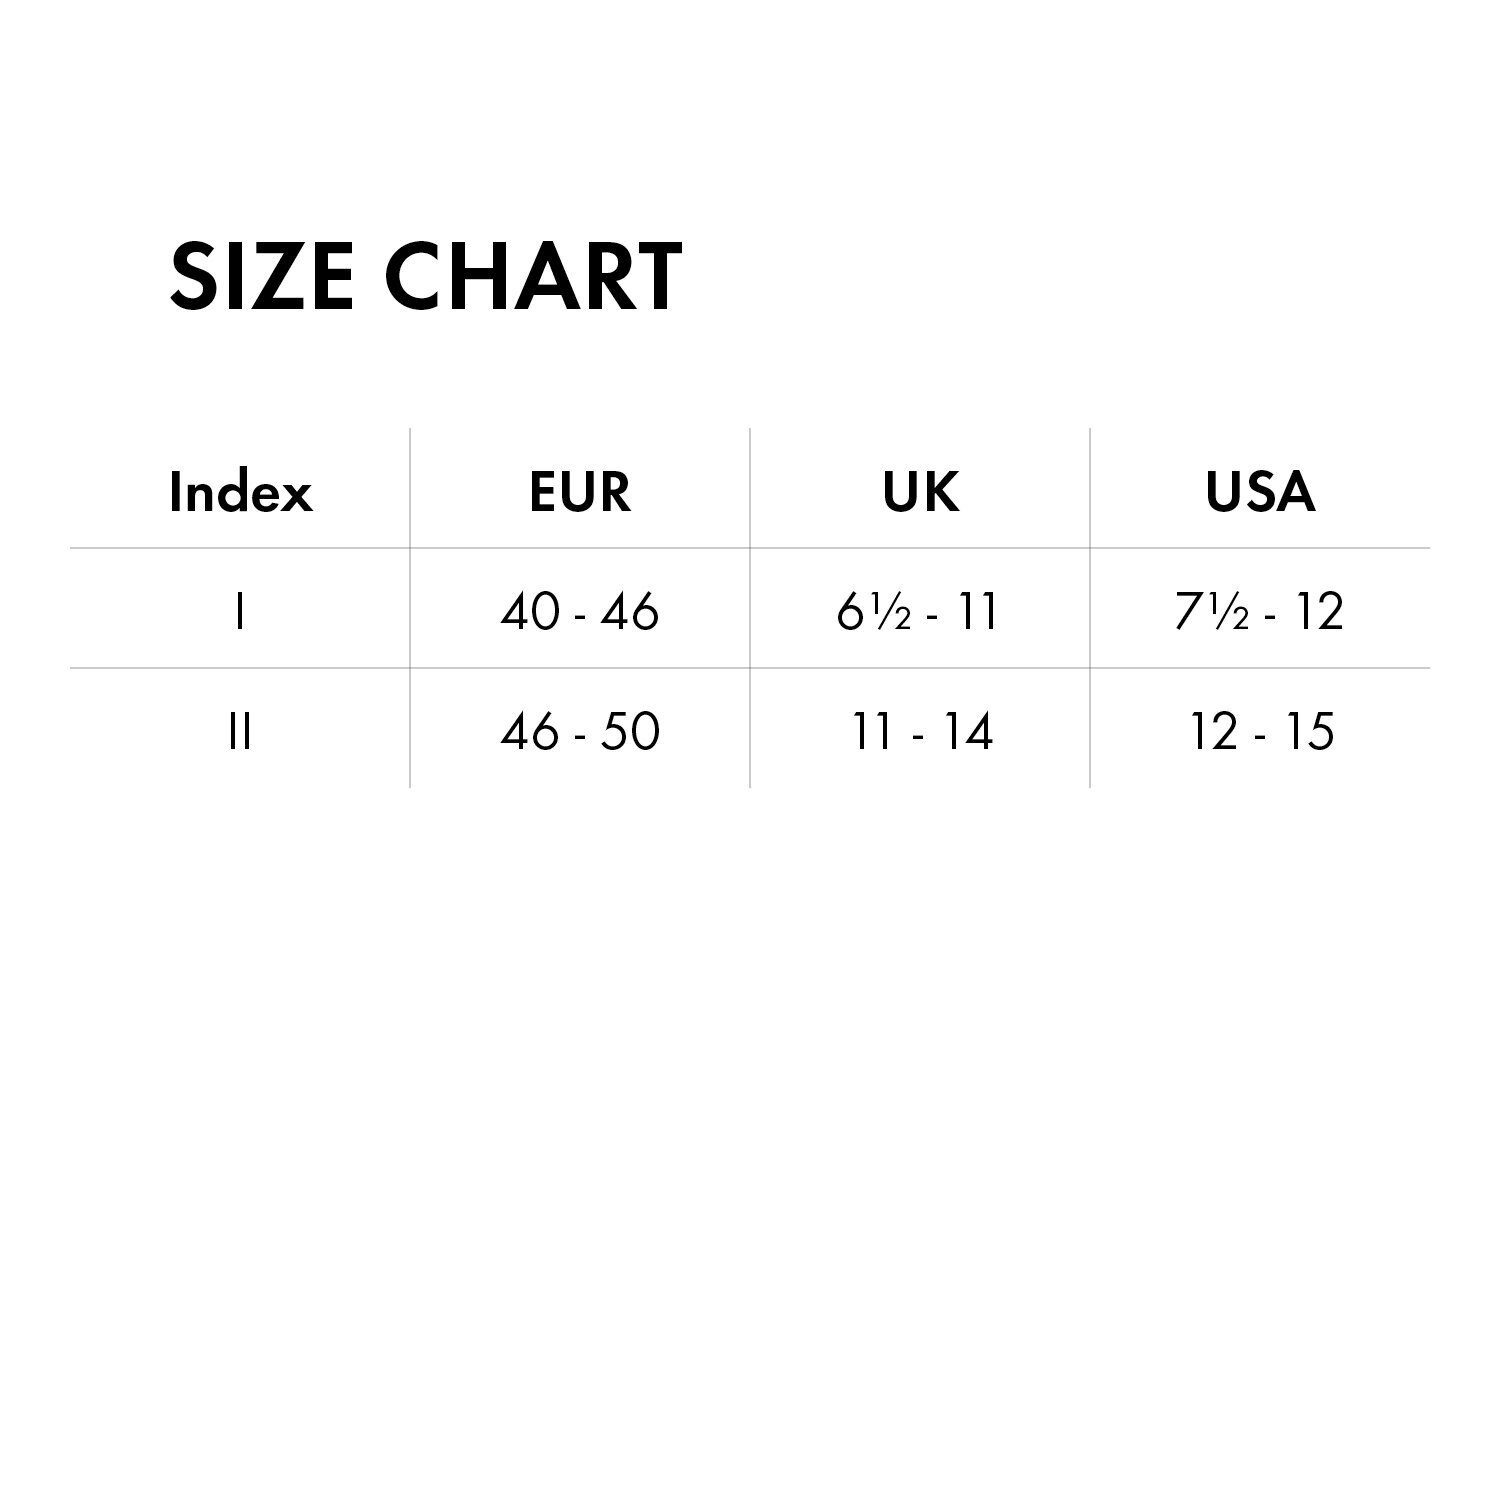This screenshot has height=1500, width=1500.
Task: Select the Index column header
Action: 240,491
